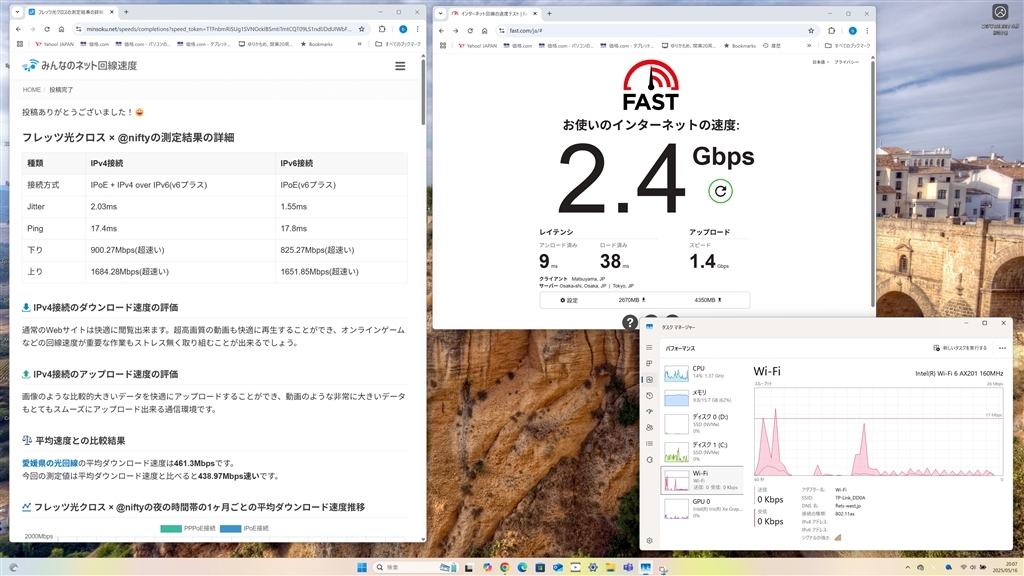Screen dimensions: 1024x576
Task: Select the CPU item in performance list
Action: (702, 372)
